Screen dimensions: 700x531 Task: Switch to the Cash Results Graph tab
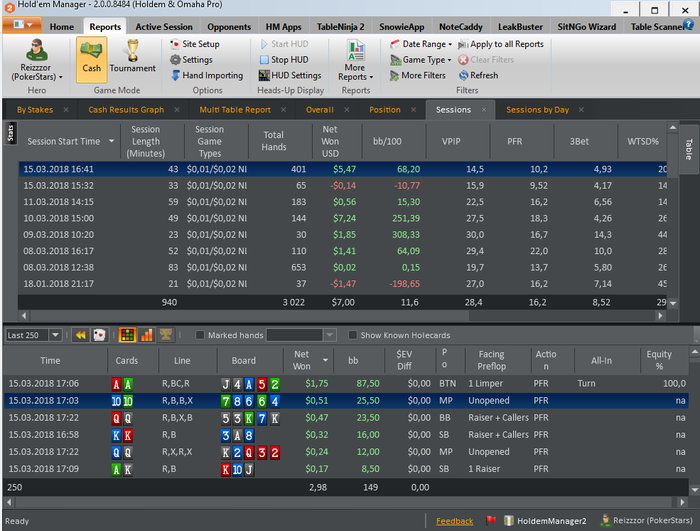126,110
